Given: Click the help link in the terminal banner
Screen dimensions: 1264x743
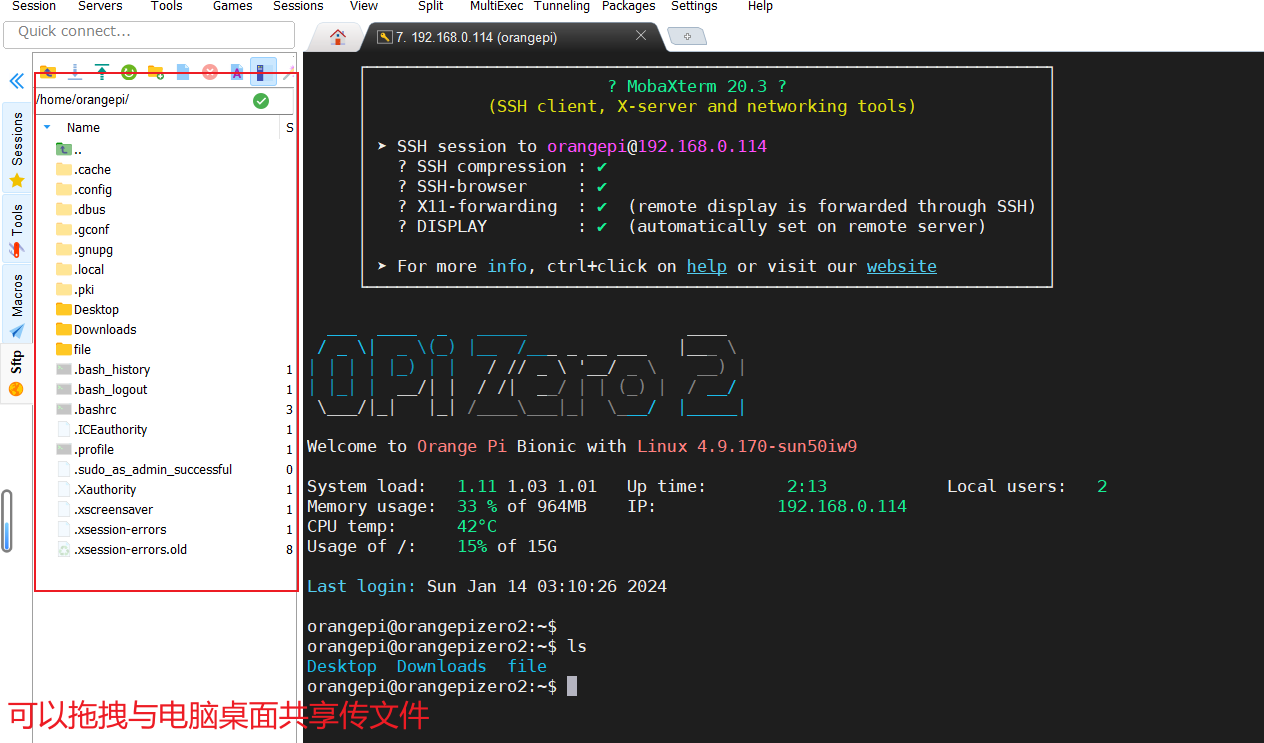Looking at the screenshot, I should 706,266.
